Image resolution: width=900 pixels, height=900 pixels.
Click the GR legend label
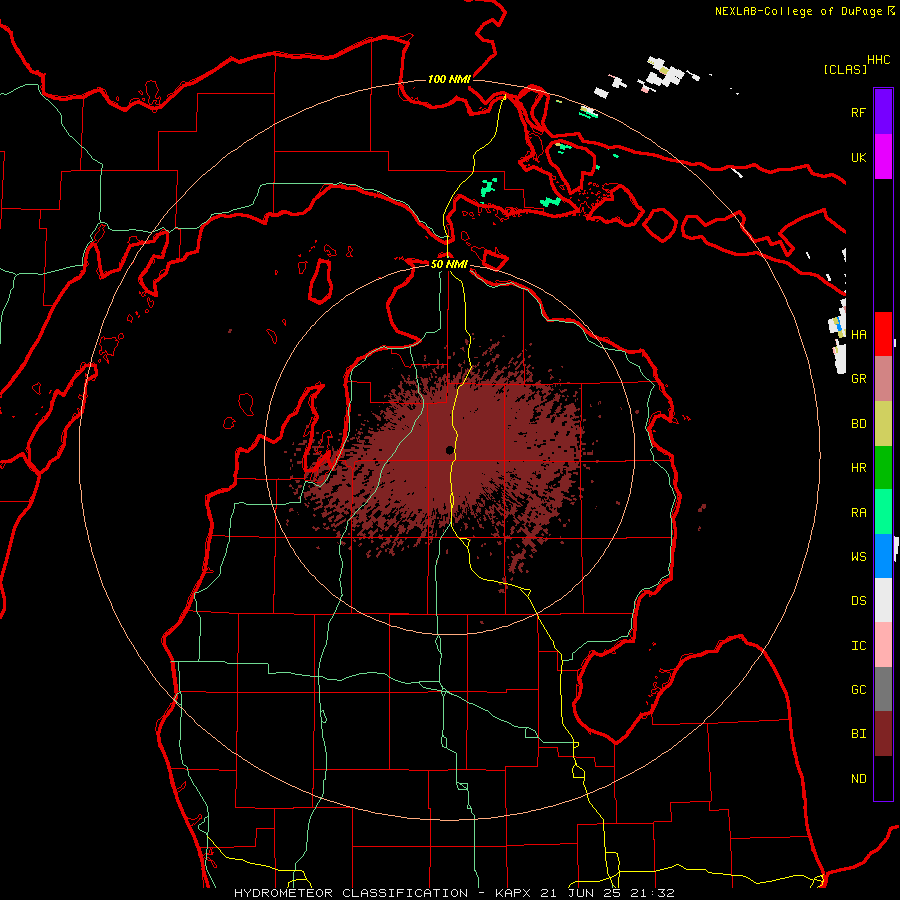point(859,379)
